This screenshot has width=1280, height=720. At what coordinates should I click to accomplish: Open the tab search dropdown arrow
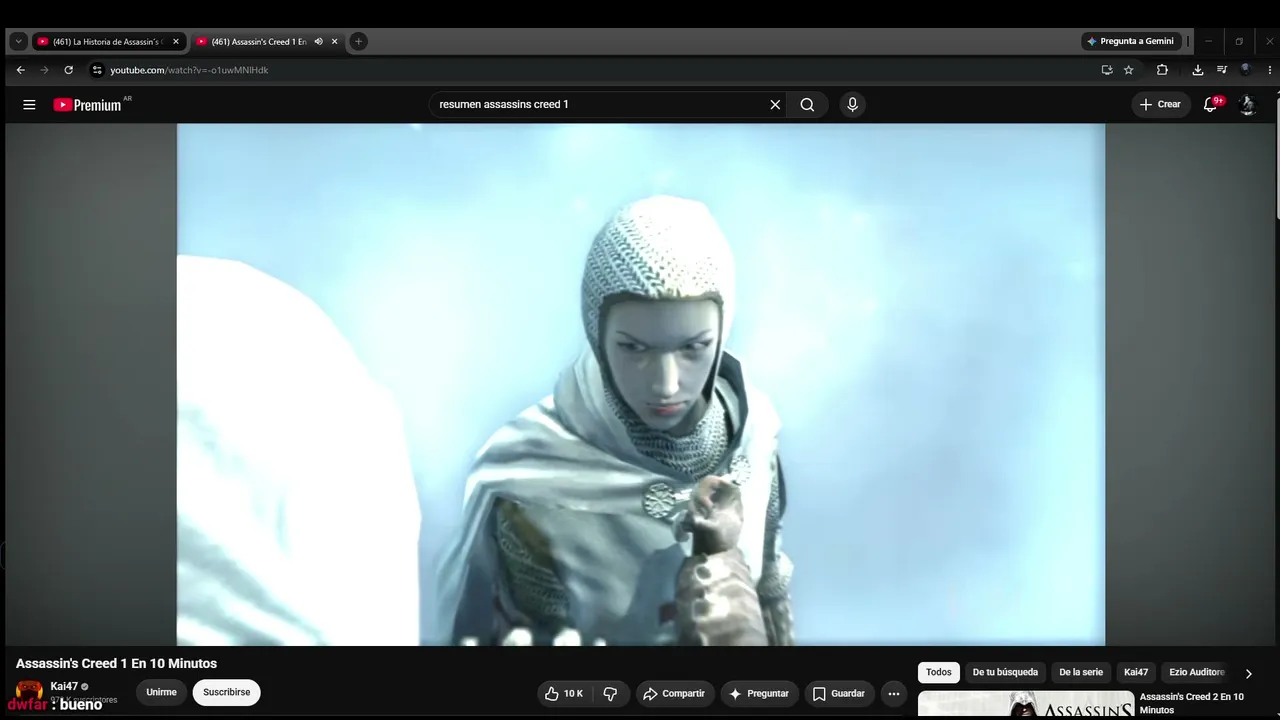18,41
